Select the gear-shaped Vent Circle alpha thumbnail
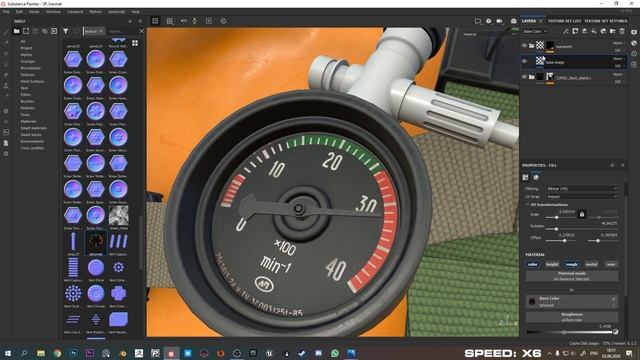Image resolution: width=640 pixels, height=360 pixels. tap(118, 267)
